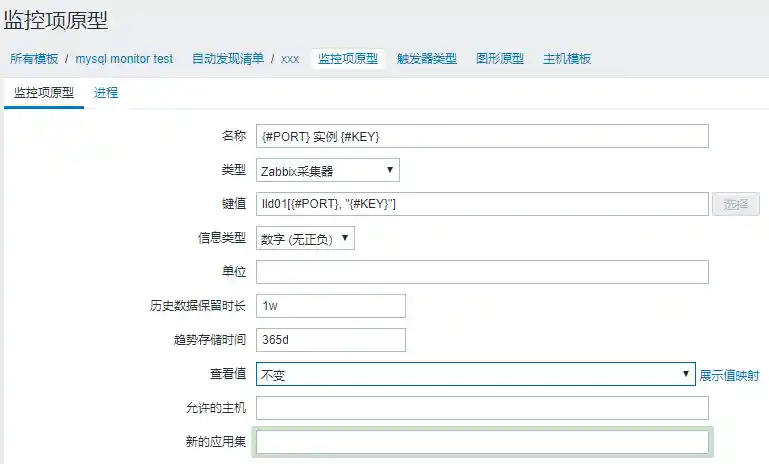The height and width of the screenshot is (464, 769).
Task: Click the 趋势存储时间 field with 365d
Action: [x=330, y=340]
